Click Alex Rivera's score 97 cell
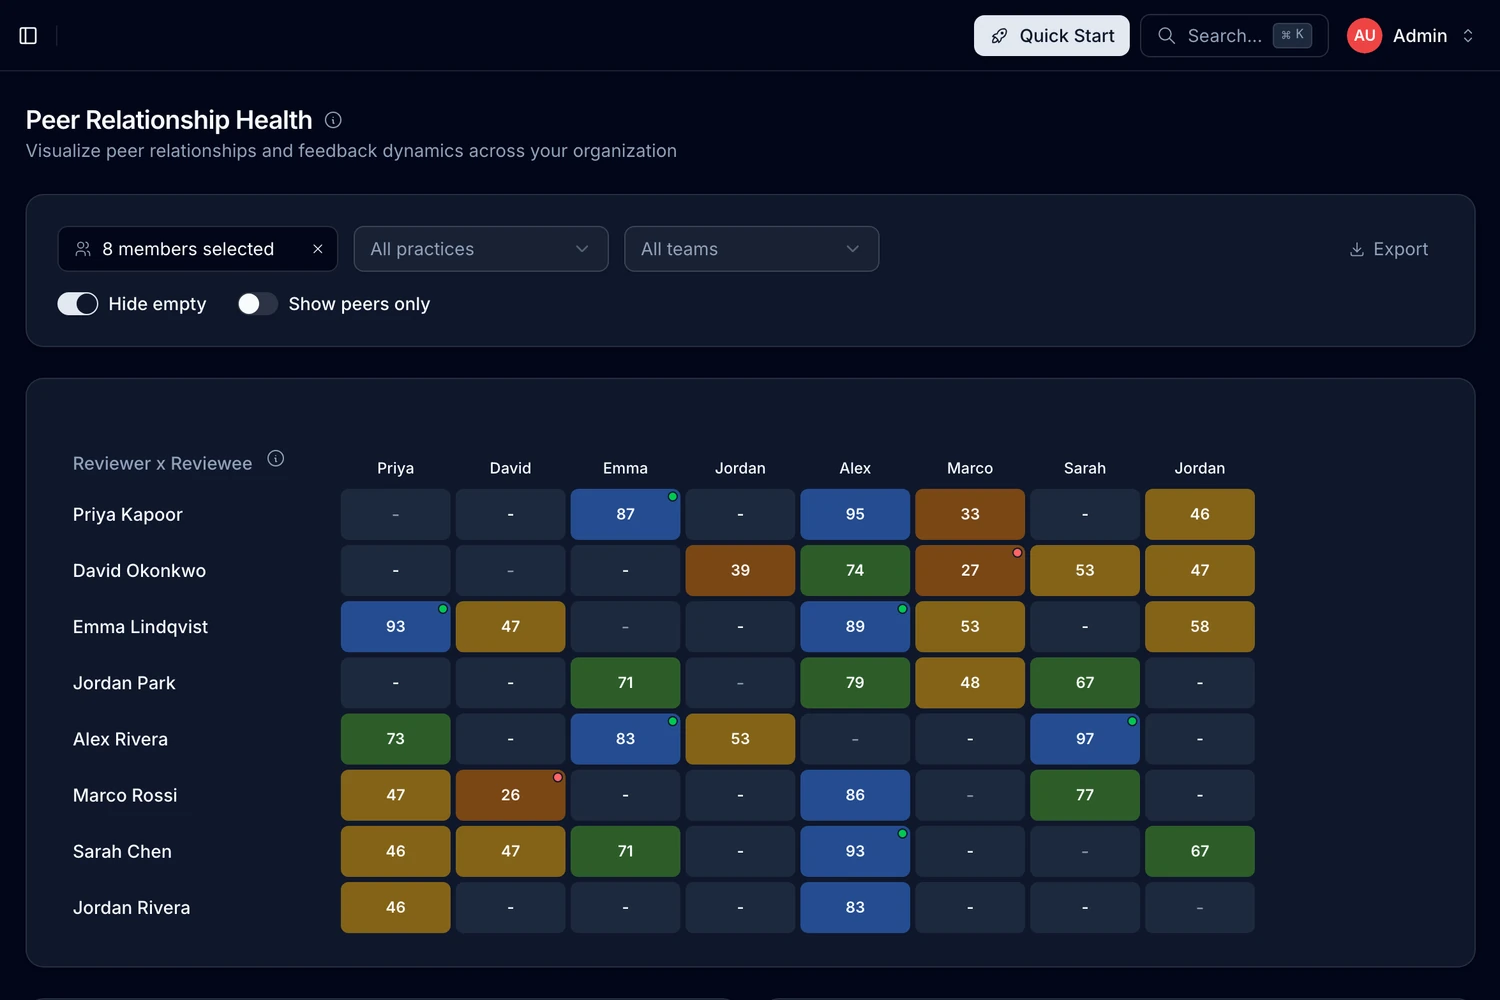 coord(1085,739)
